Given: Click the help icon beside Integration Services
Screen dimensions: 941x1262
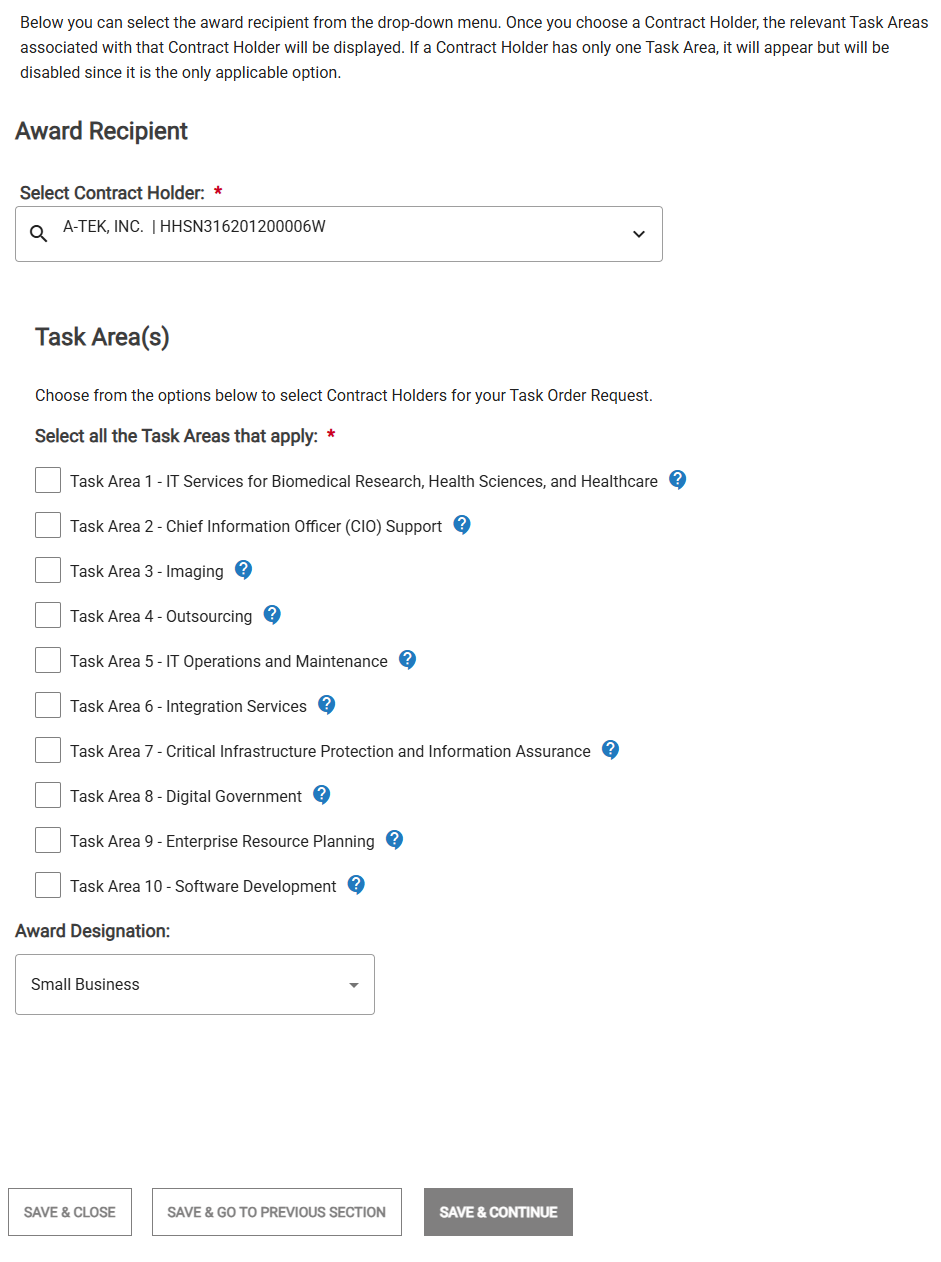Looking at the screenshot, I should pyautogui.click(x=326, y=705).
